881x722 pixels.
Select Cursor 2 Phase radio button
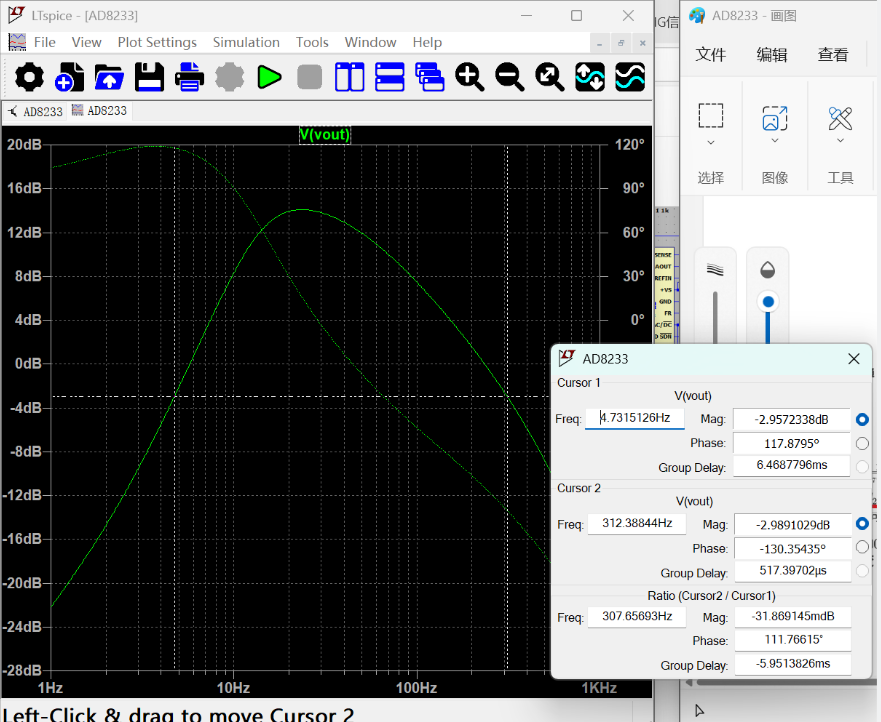point(862,547)
